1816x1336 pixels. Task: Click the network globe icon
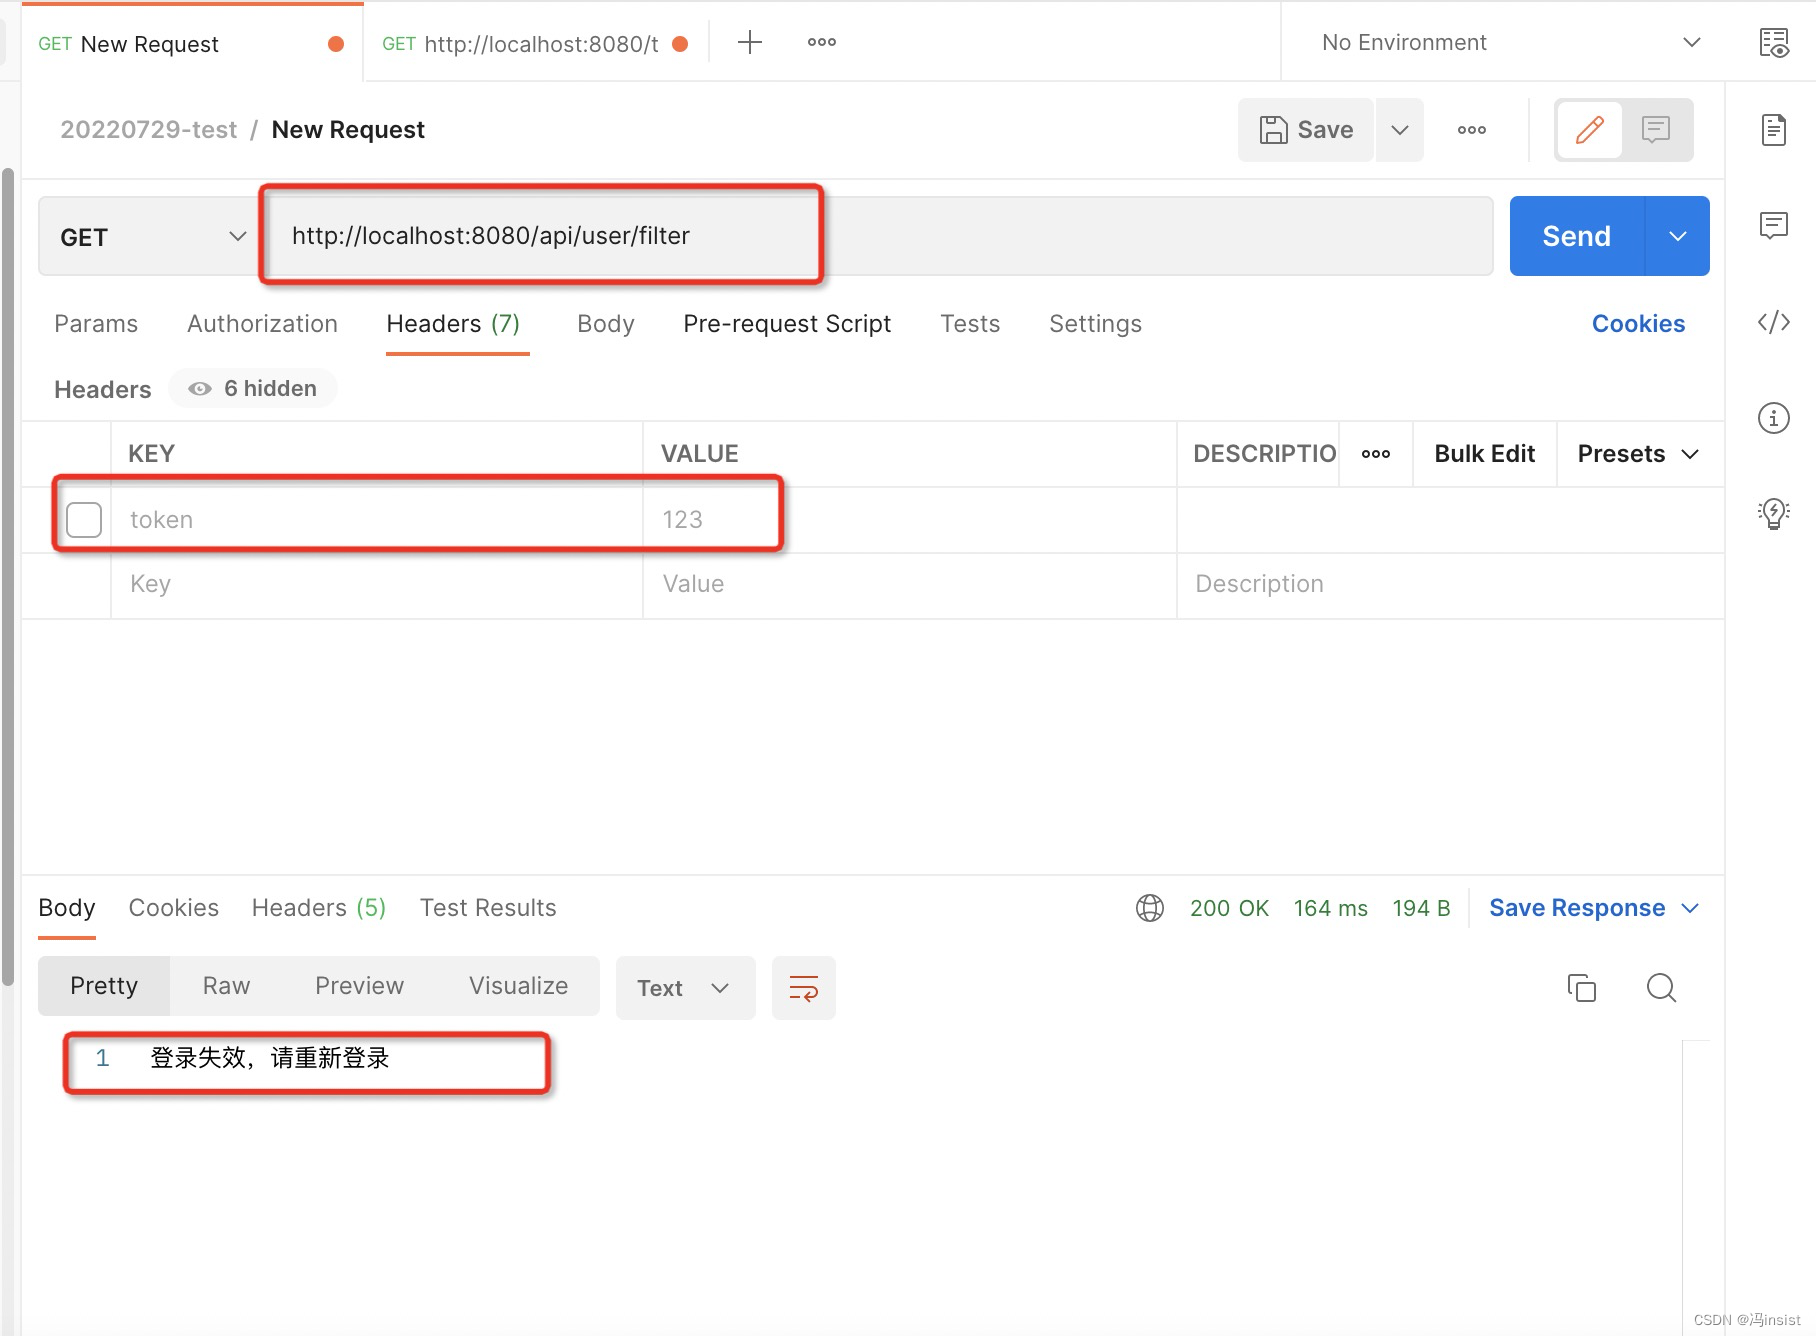pyautogui.click(x=1150, y=908)
